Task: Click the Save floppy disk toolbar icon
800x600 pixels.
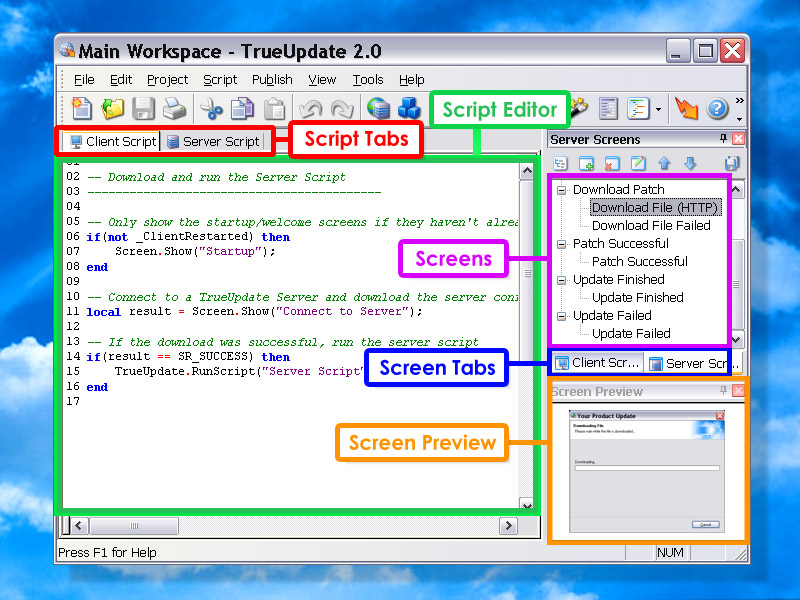Action: pos(143,108)
